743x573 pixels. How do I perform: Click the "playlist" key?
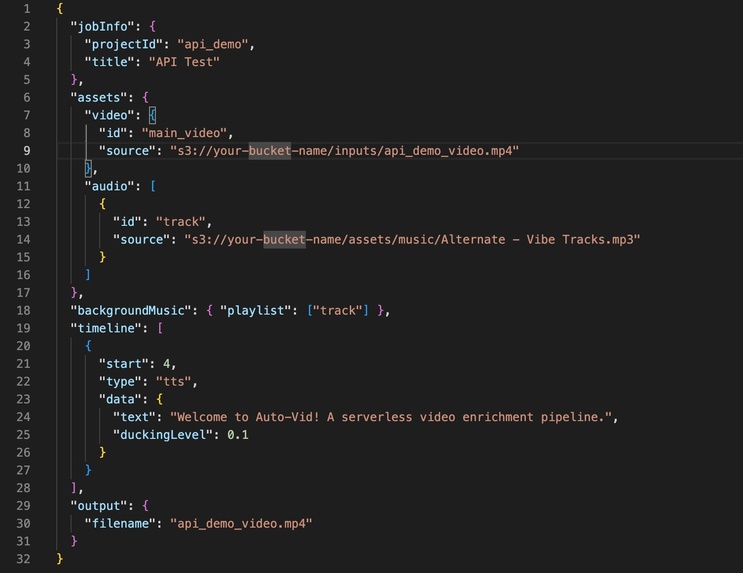point(255,310)
